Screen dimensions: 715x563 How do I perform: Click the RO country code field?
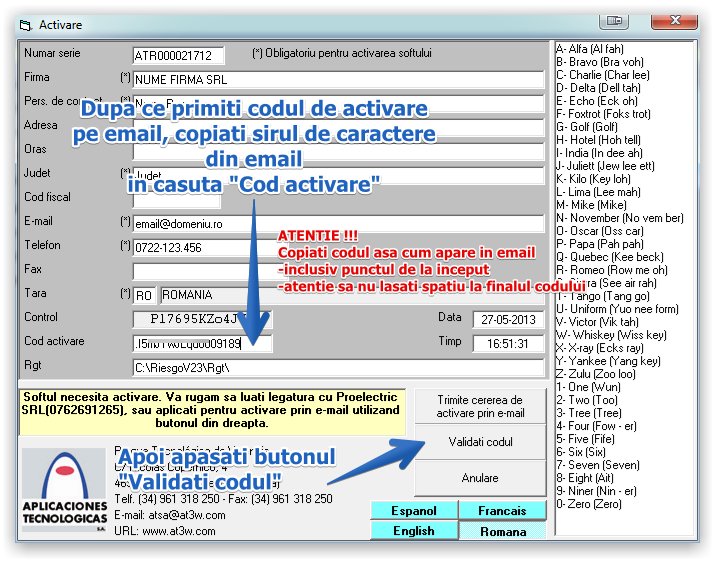(x=145, y=295)
